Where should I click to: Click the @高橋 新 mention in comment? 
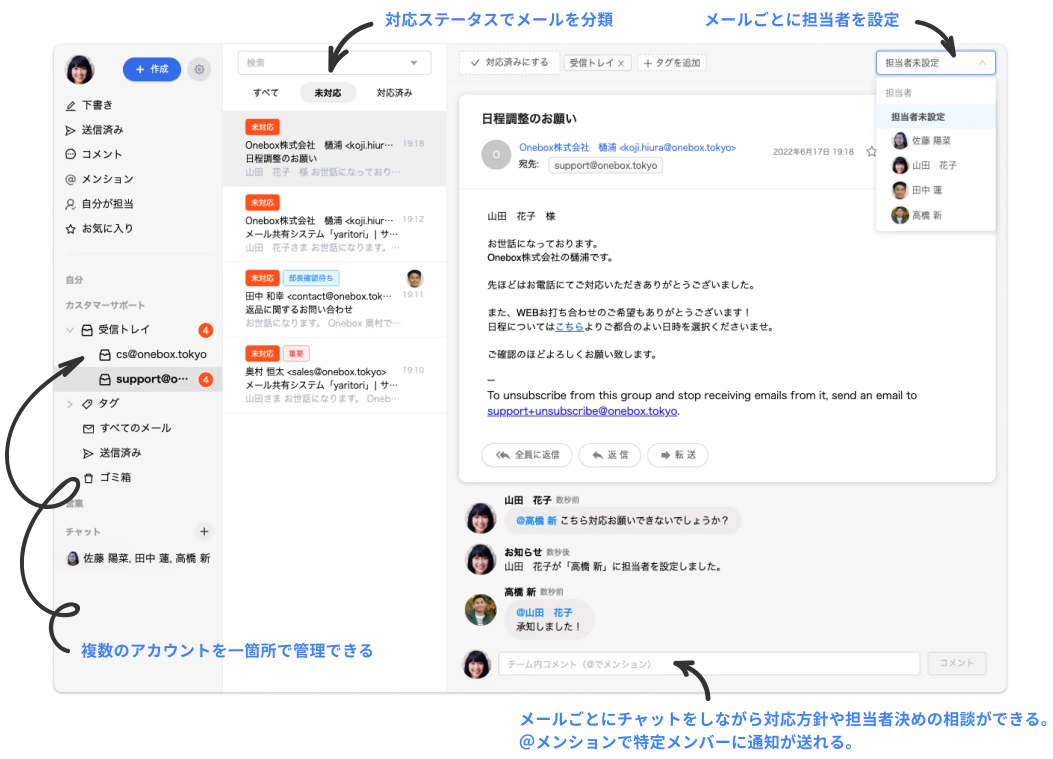tap(536, 521)
